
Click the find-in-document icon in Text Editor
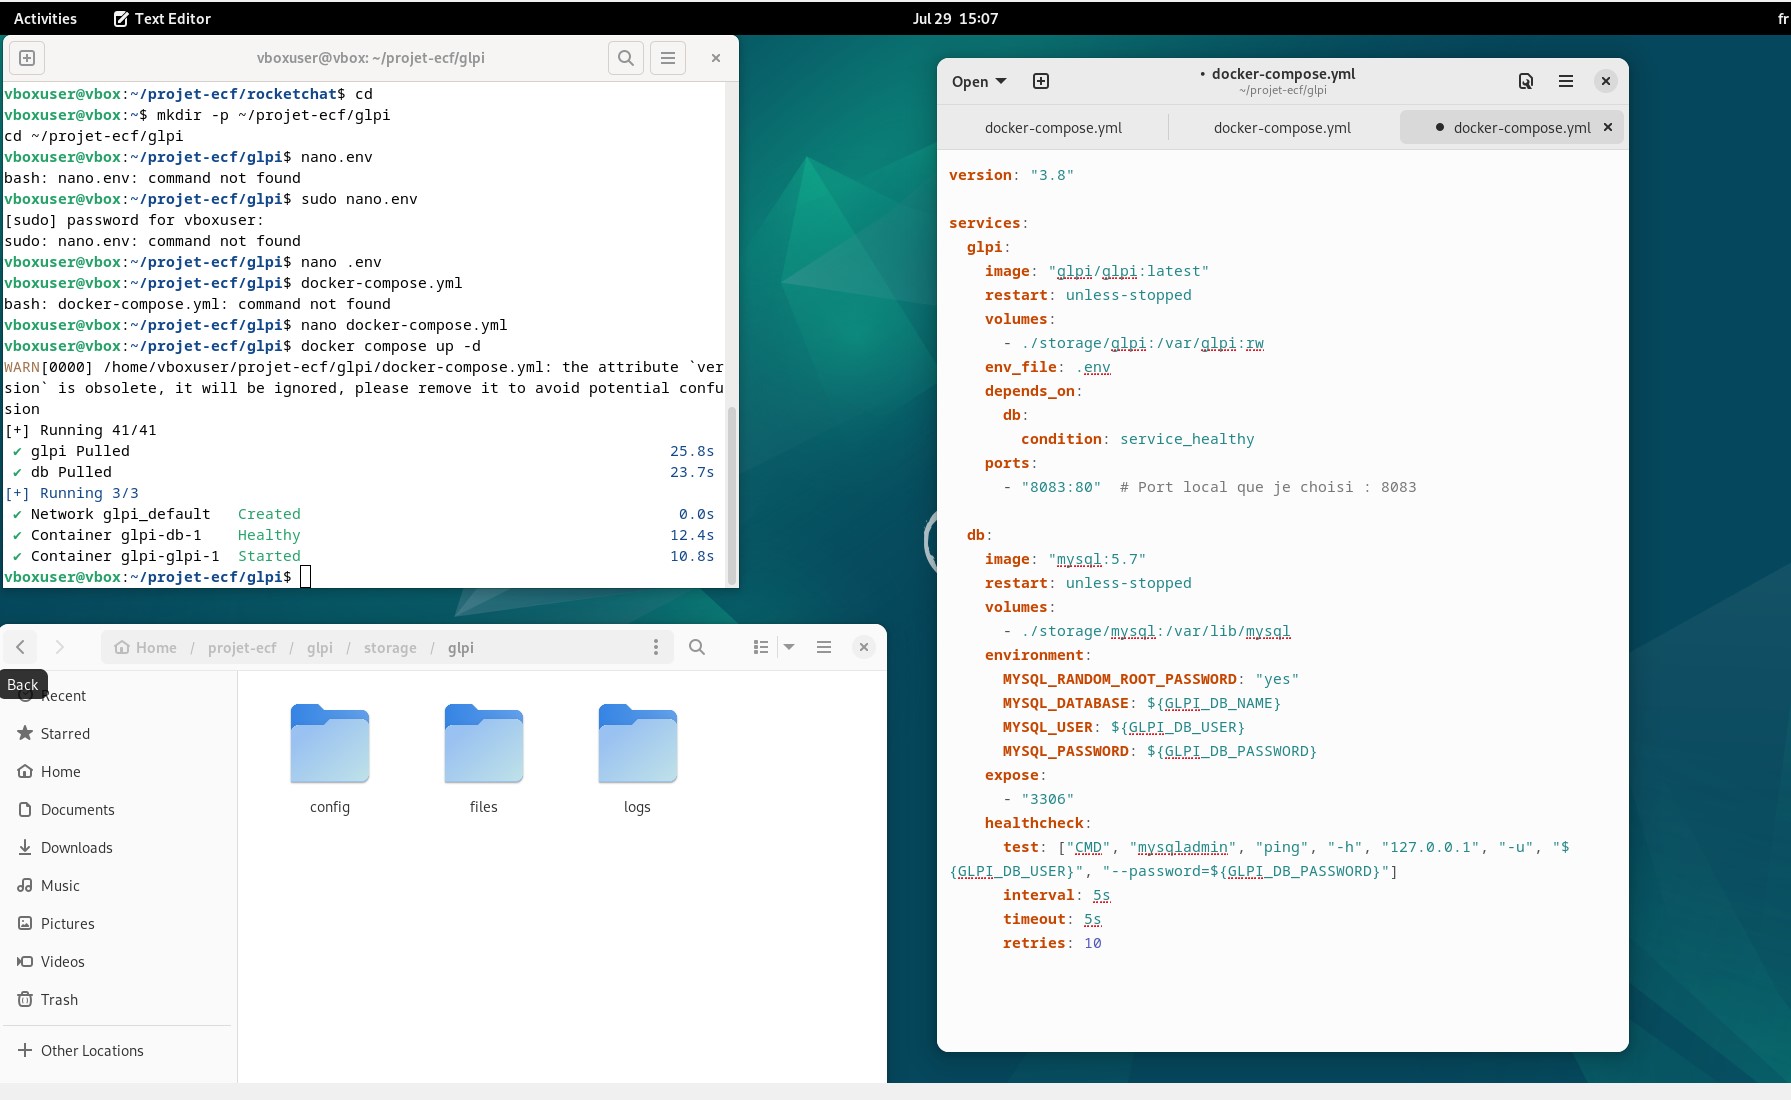(x=1526, y=81)
